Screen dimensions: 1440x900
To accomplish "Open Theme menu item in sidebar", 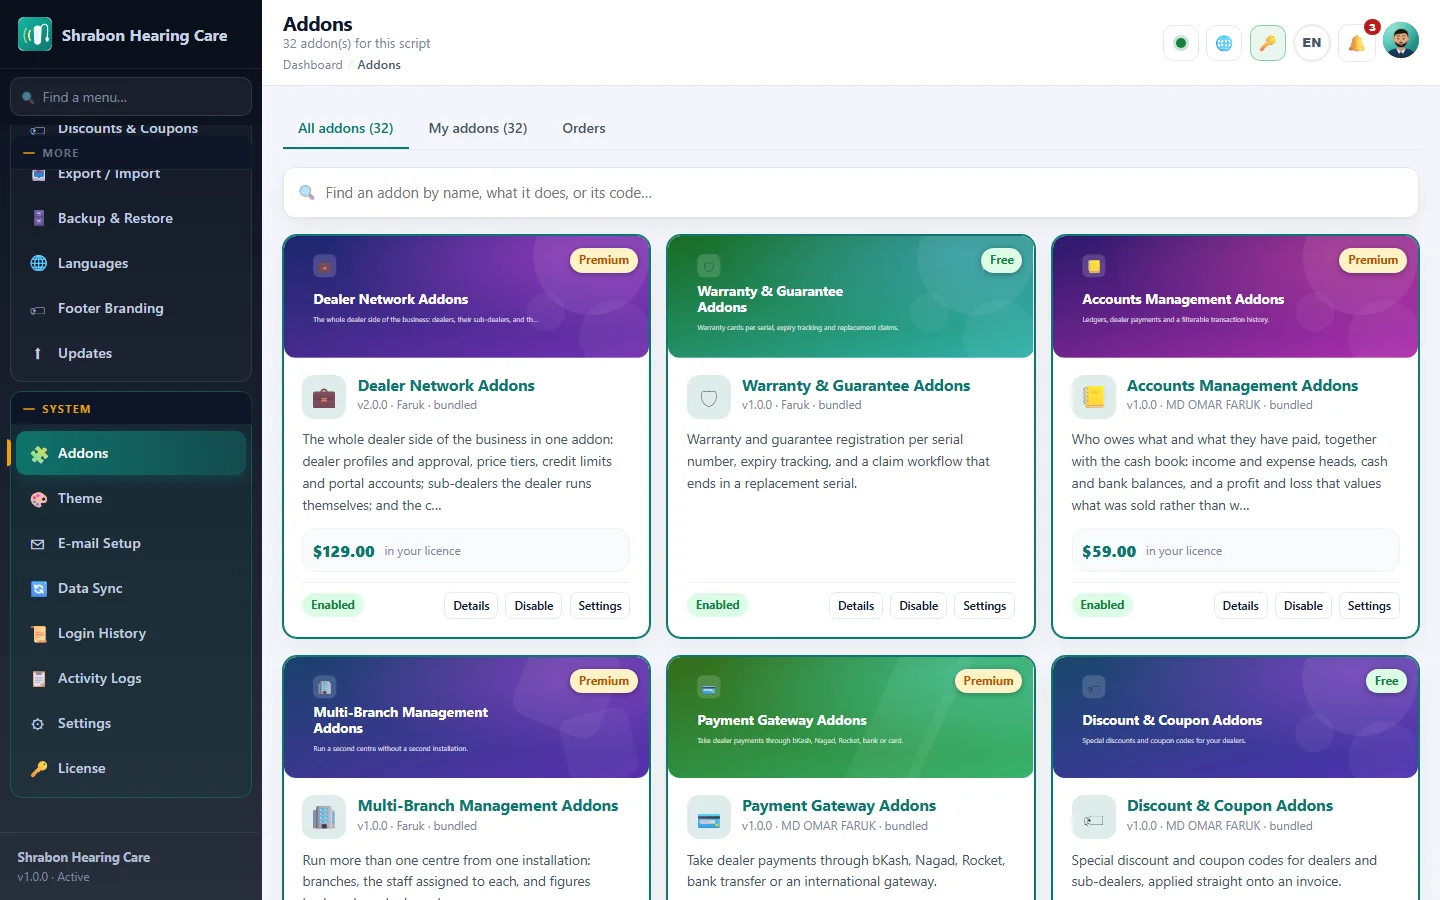I will point(131,498).
